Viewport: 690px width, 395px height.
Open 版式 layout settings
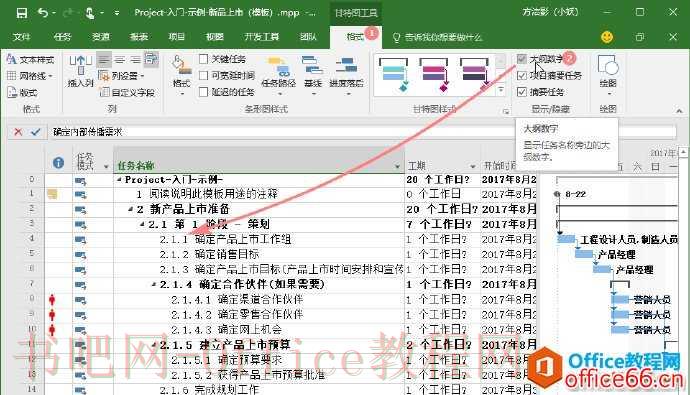(x=22, y=92)
